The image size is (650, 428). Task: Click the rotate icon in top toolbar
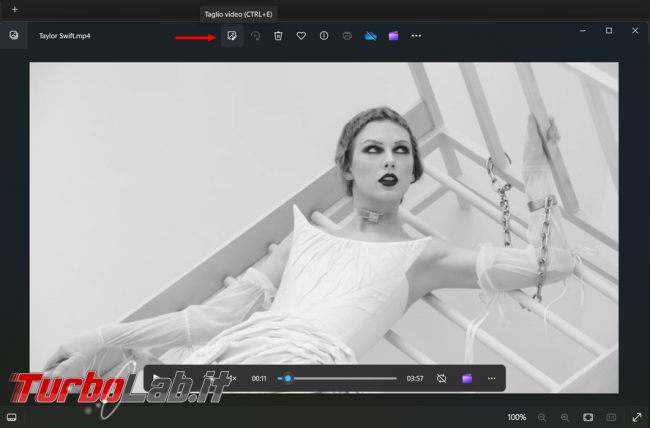coord(255,36)
